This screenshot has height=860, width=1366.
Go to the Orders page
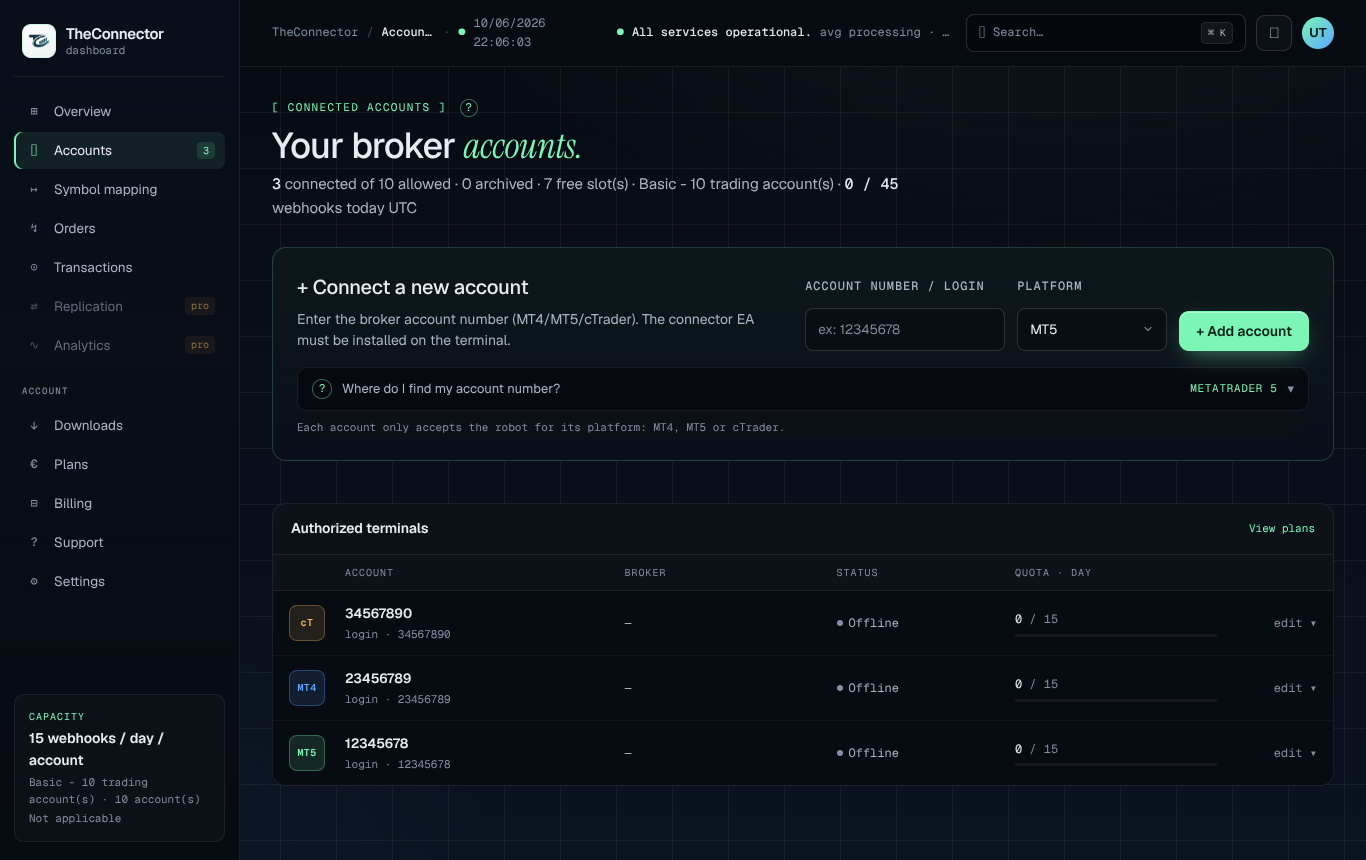pyautogui.click(x=119, y=228)
